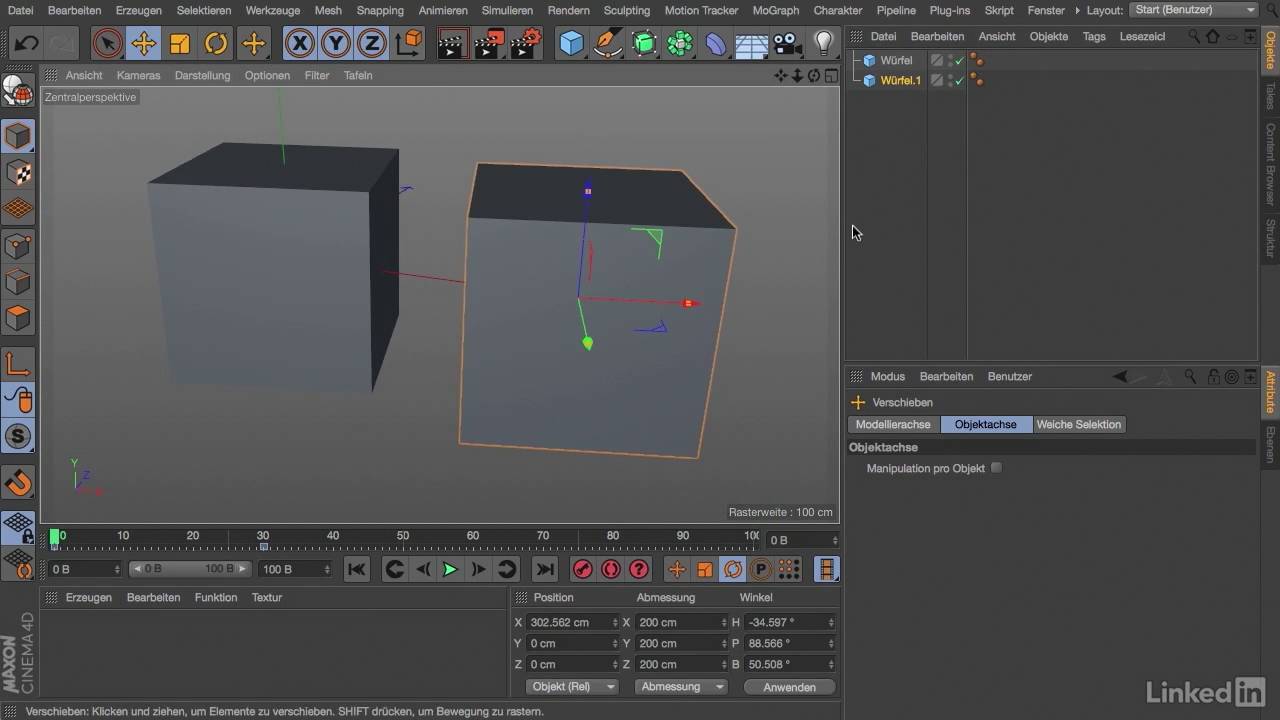Image resolution: width=1280 pixels, height=720 pixels.
Task: Add a cube primitive object
Action: [571, 44]
